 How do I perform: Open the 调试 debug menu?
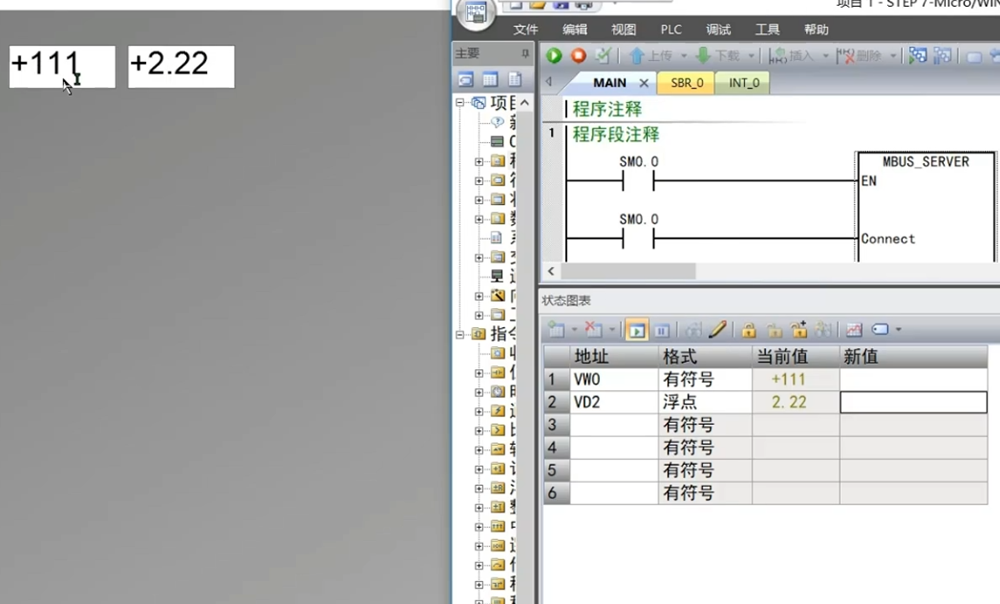coord(718,29)
